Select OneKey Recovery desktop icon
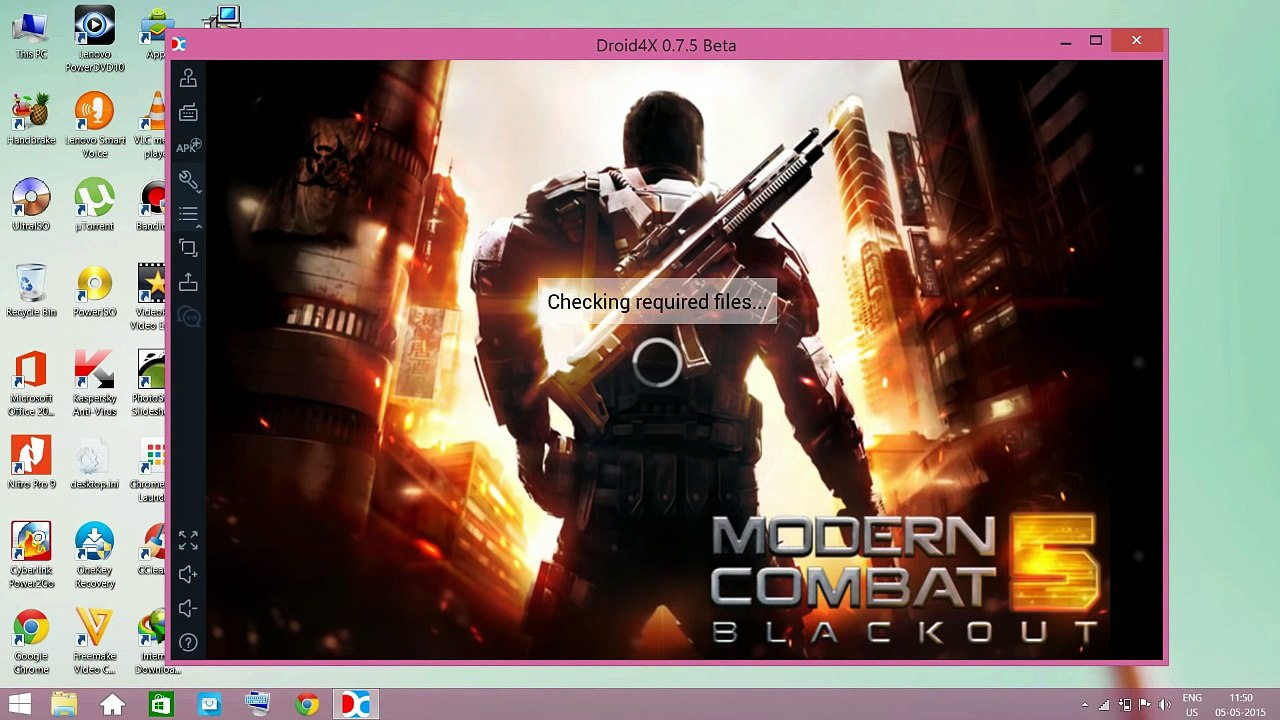Viewport: 1280px width, 720px height. pyautogui.click(x=95, y=555)
